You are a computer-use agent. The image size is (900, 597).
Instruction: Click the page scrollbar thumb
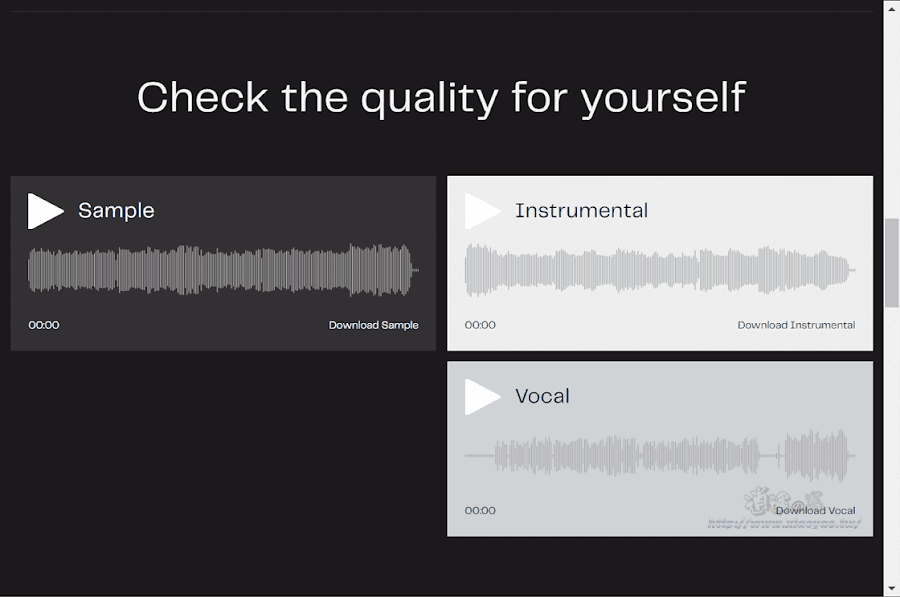click(x=891, y=263)
